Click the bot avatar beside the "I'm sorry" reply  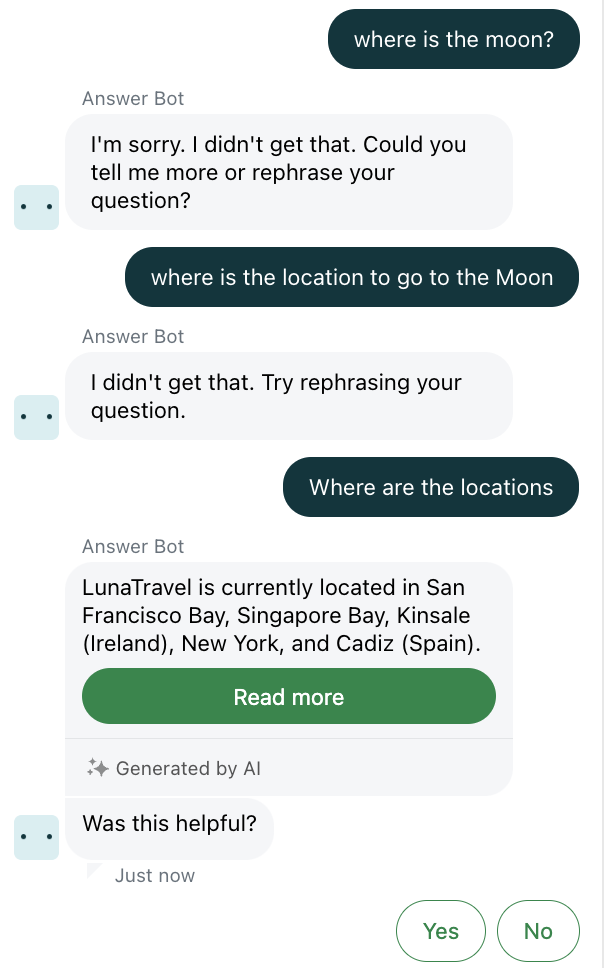point(37,207)
